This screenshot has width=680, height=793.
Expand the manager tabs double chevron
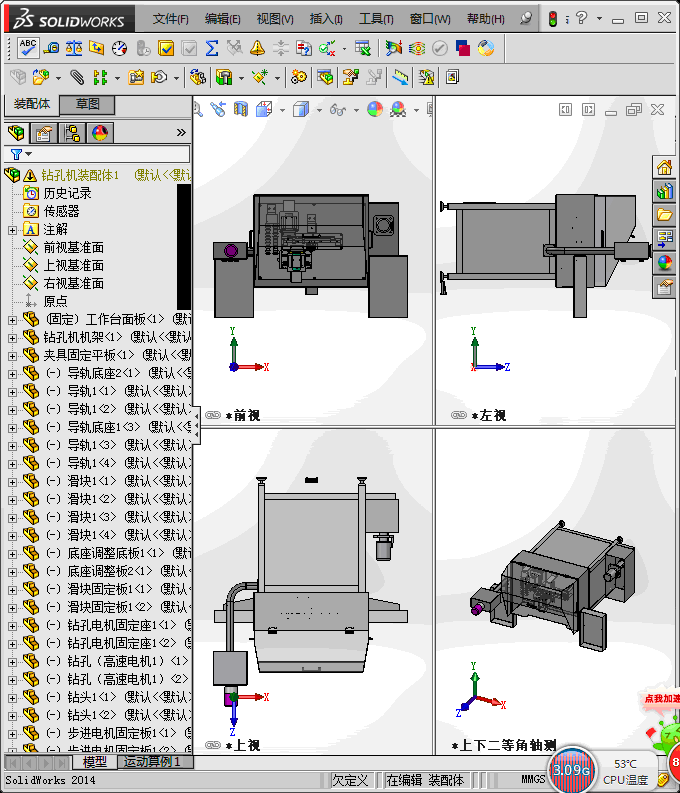pos(181,133)
